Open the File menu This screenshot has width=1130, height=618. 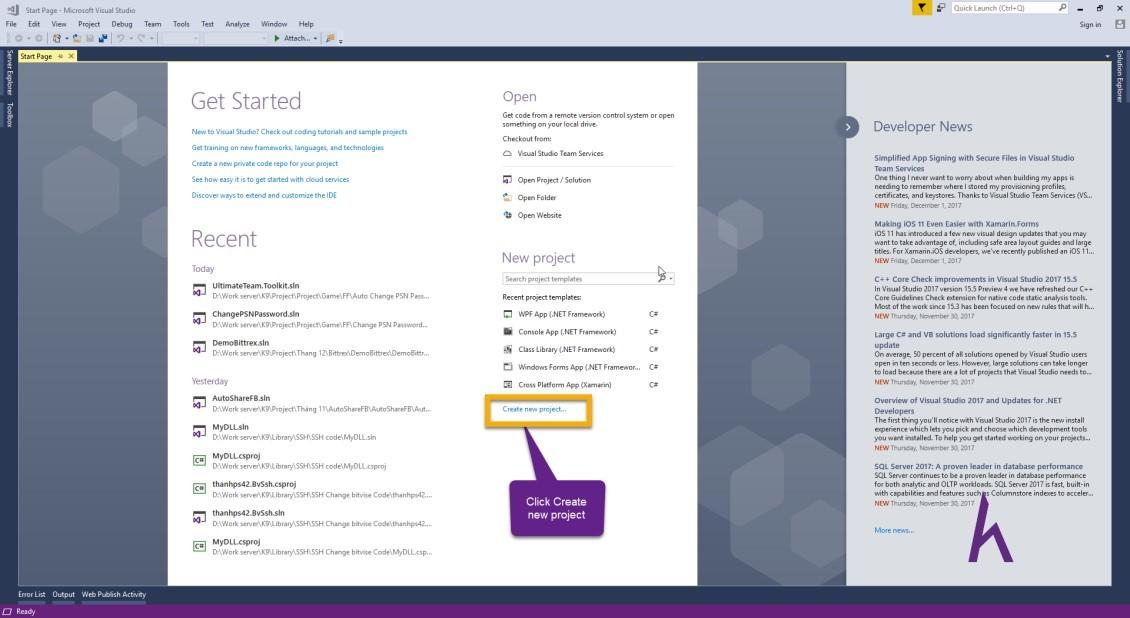[11, 24]
